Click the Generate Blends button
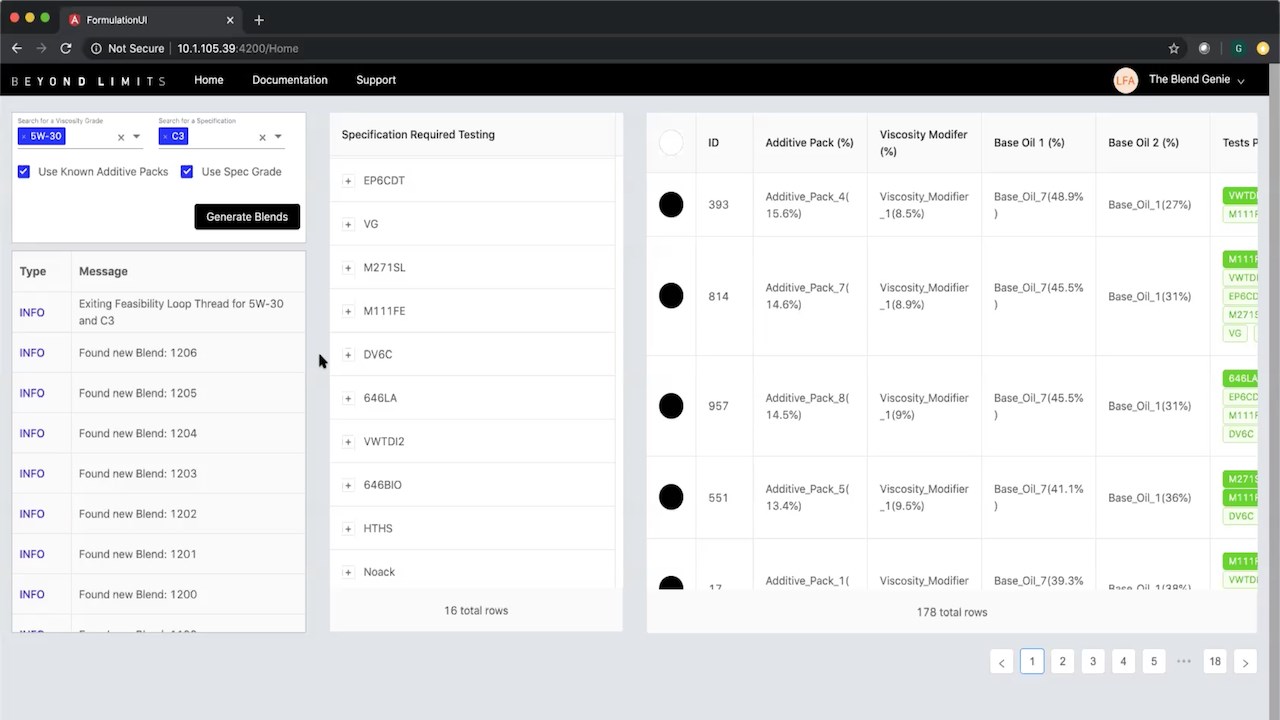Image resolution: width=1280 pixels, height=720 pixels. (247, 217)
